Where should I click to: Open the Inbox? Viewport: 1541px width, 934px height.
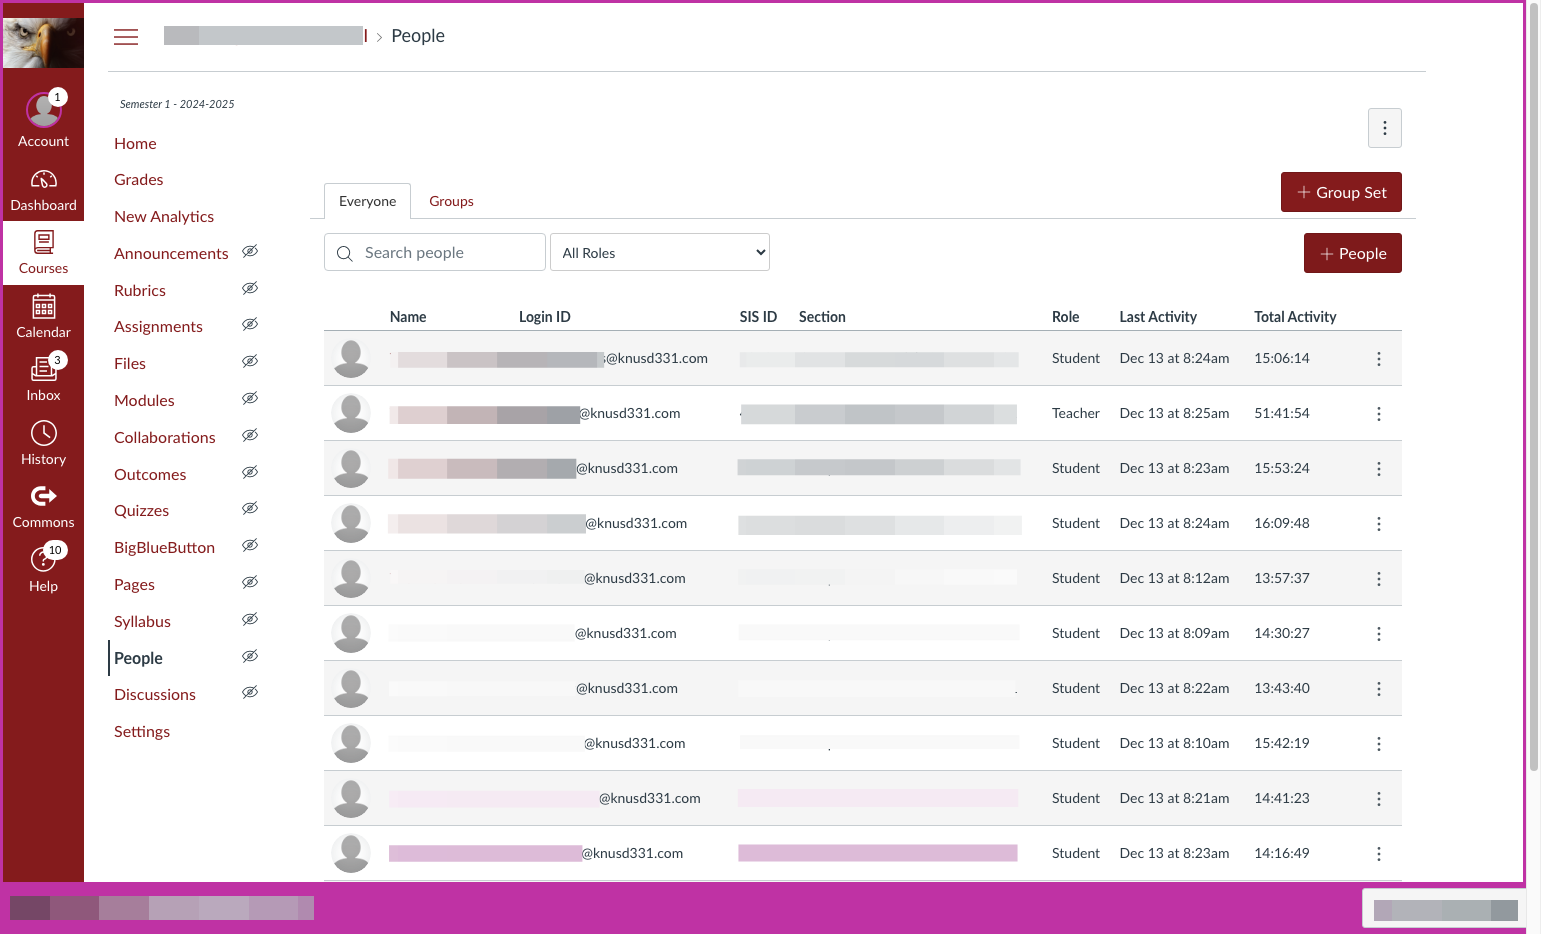(43, 380)
